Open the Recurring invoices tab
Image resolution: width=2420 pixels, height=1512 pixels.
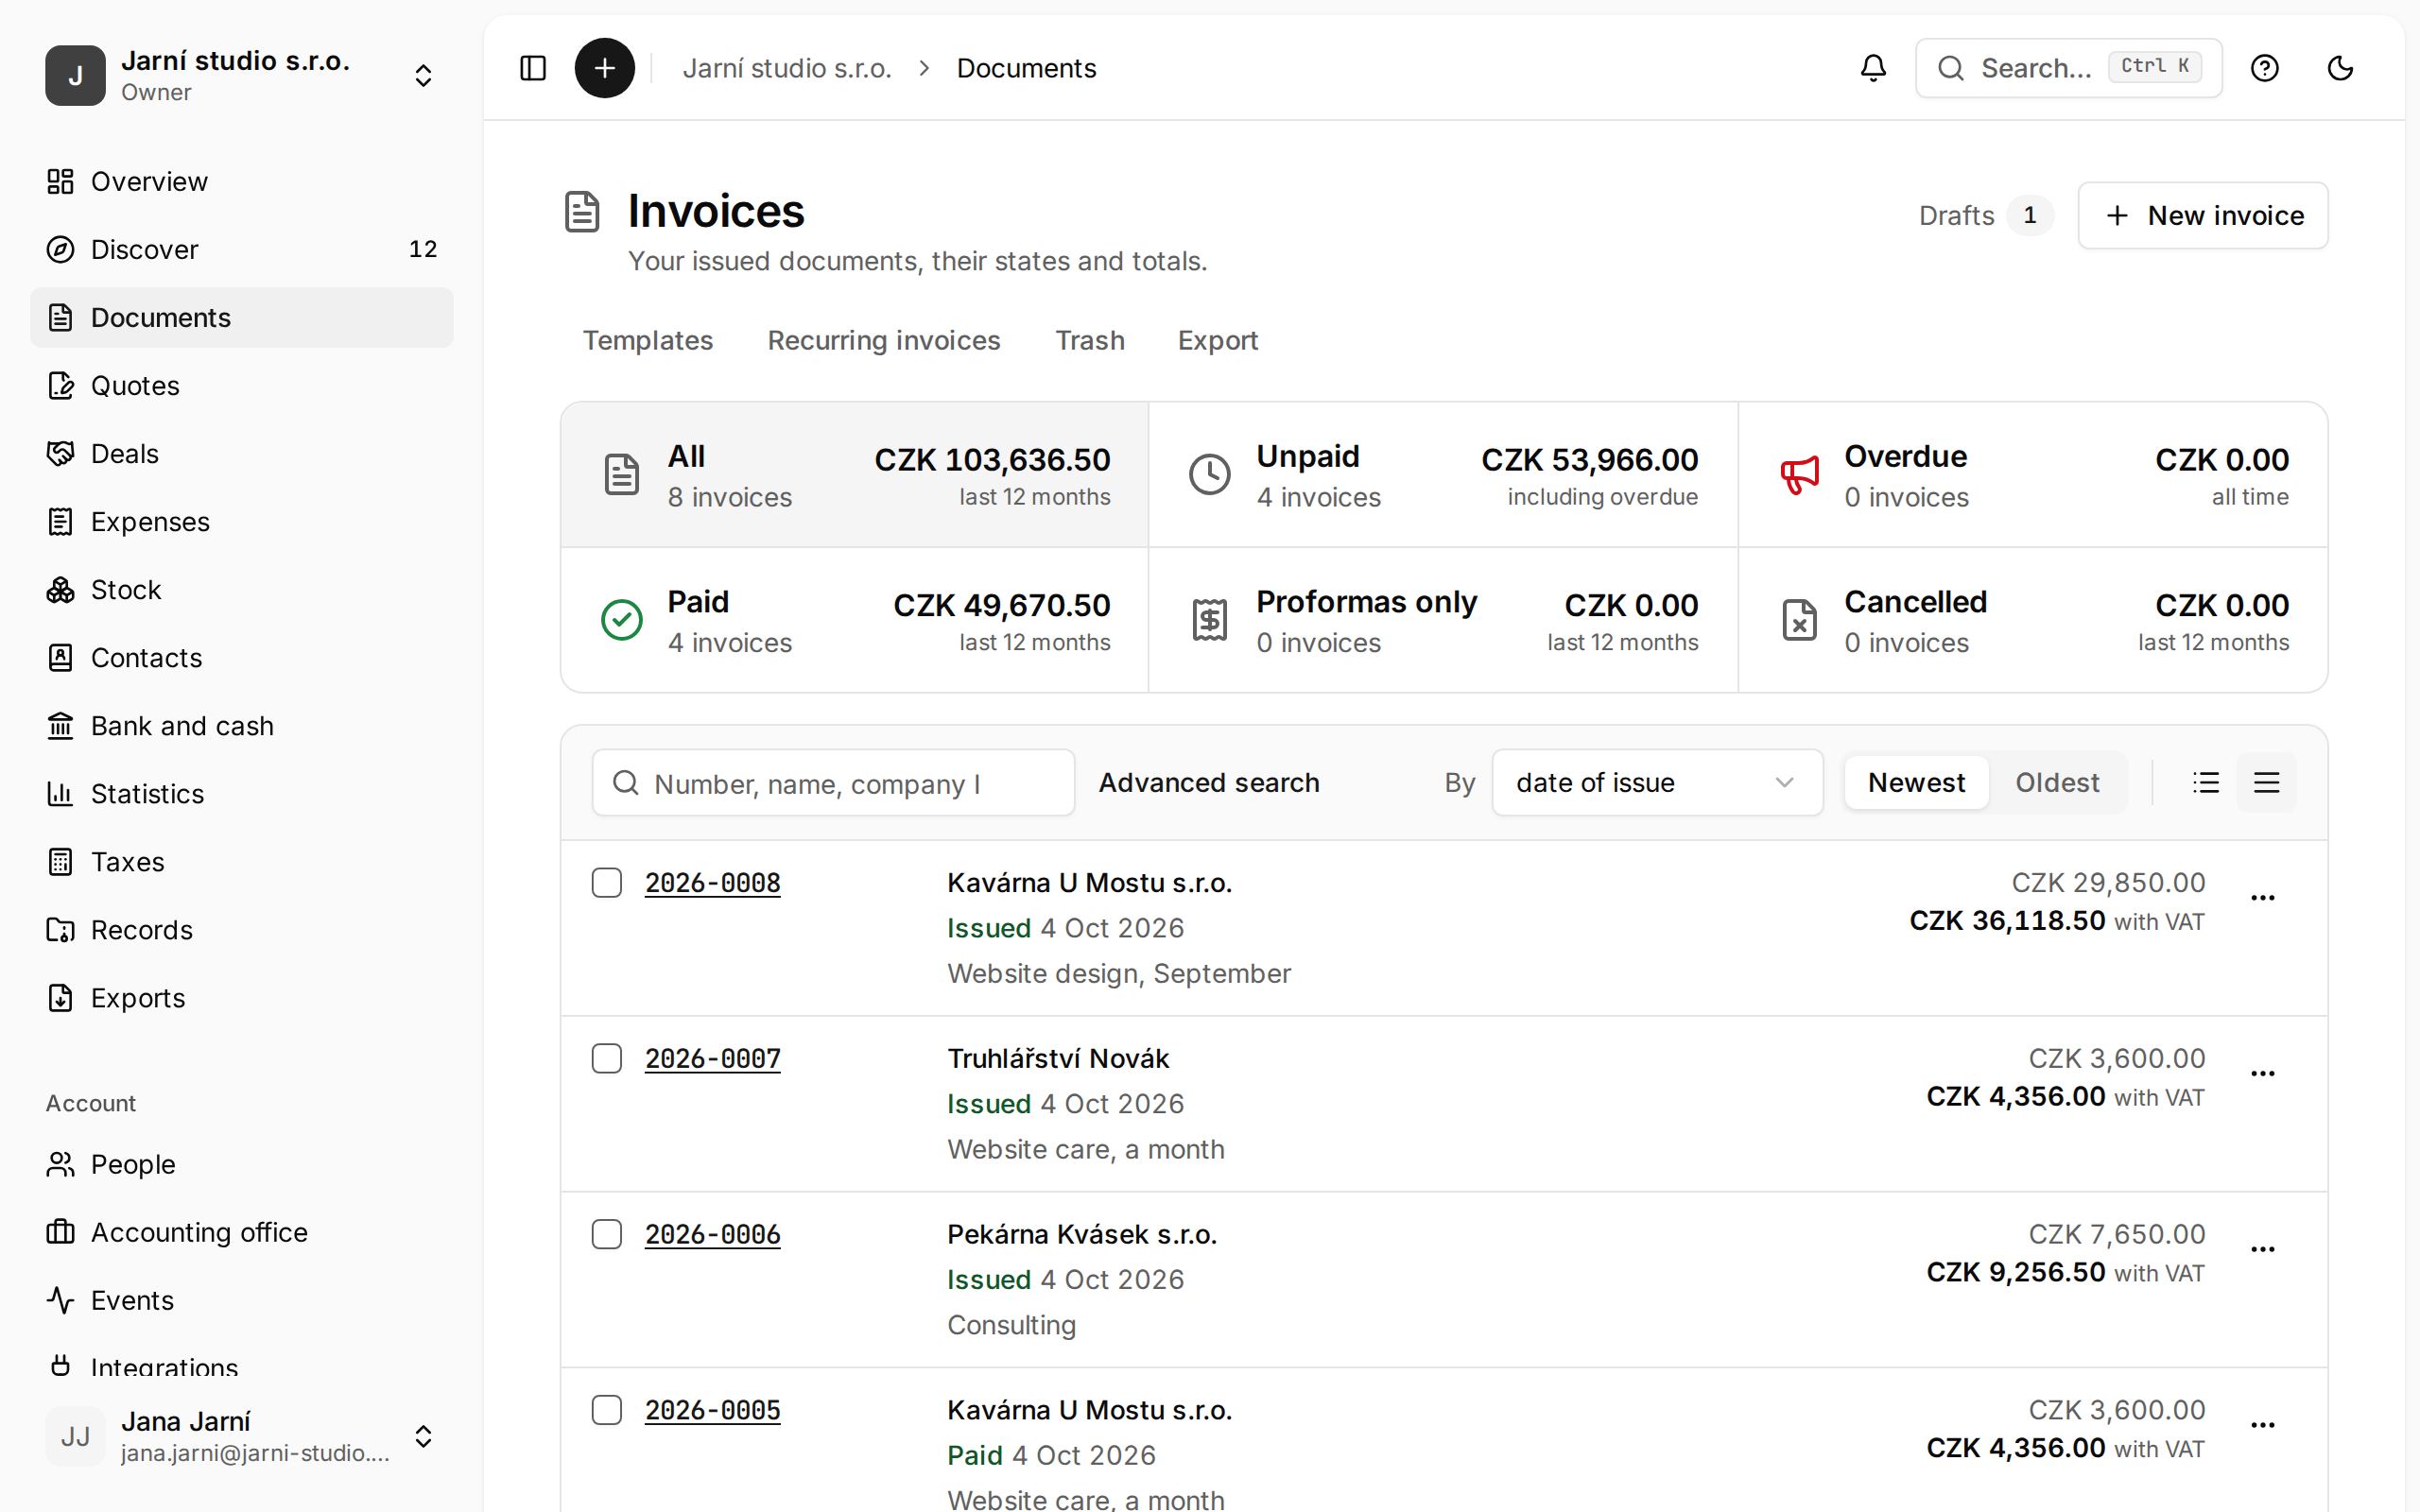point(884,341)
